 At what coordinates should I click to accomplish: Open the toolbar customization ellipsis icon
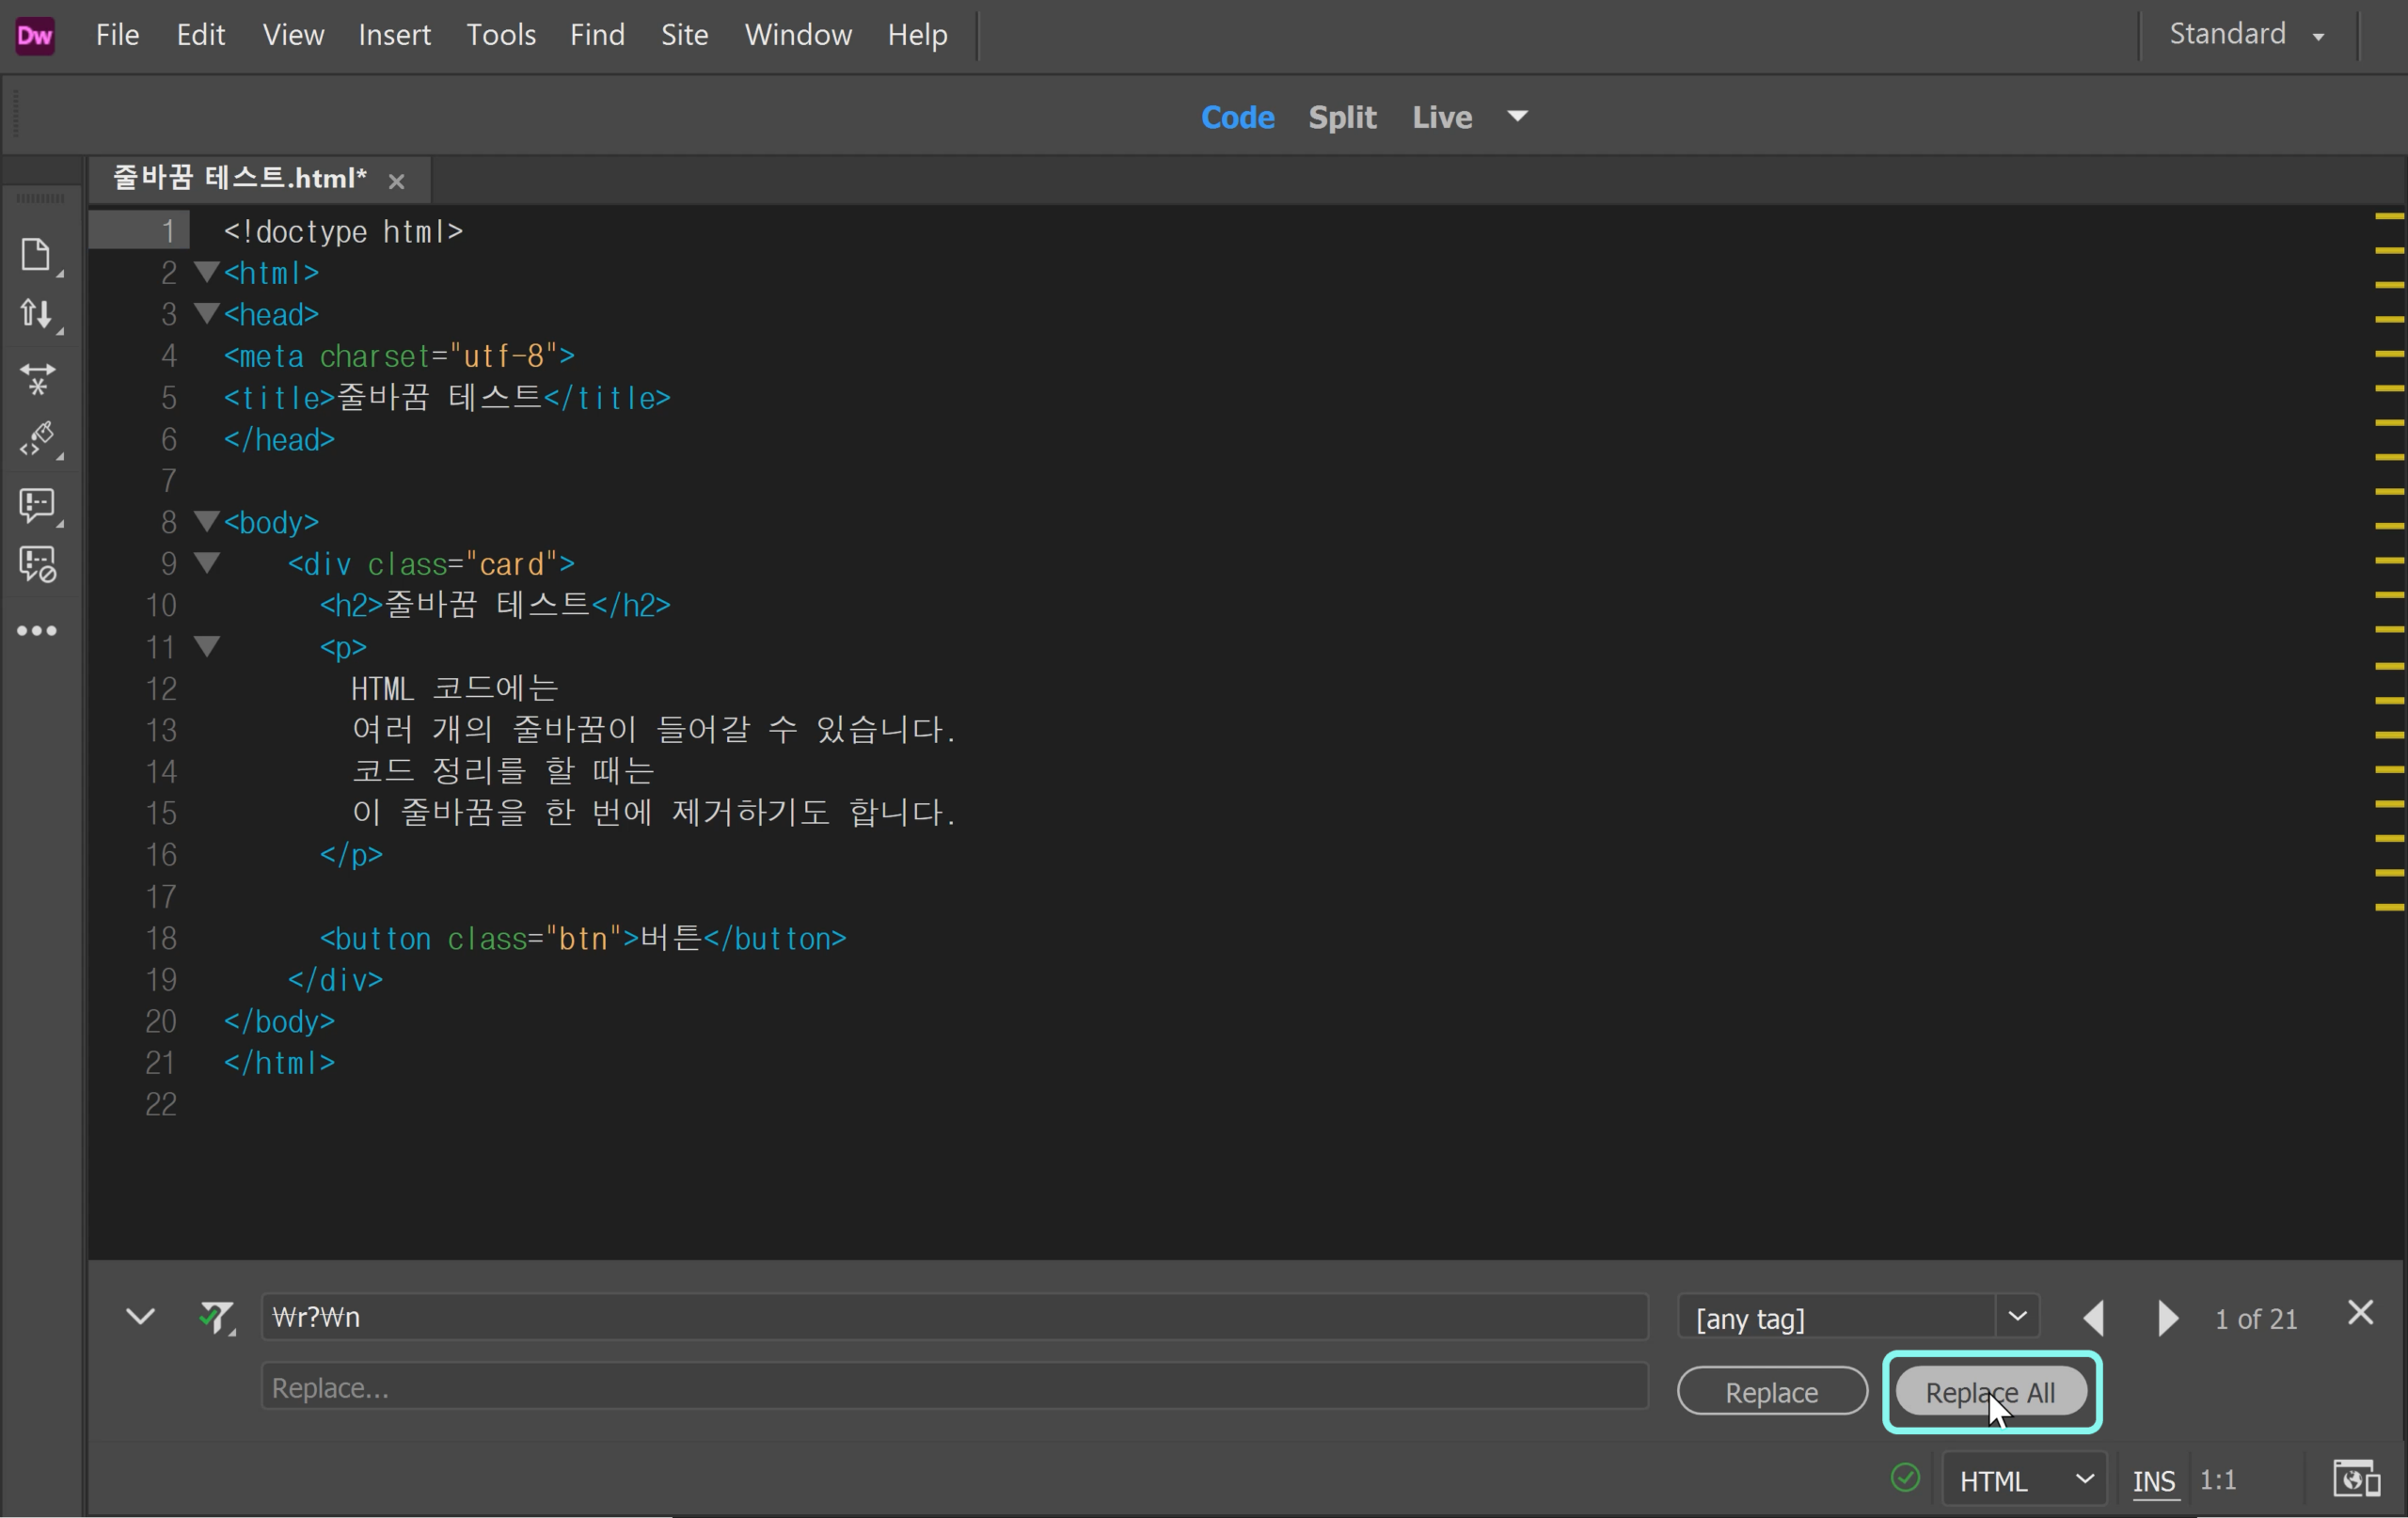[38, 630]
